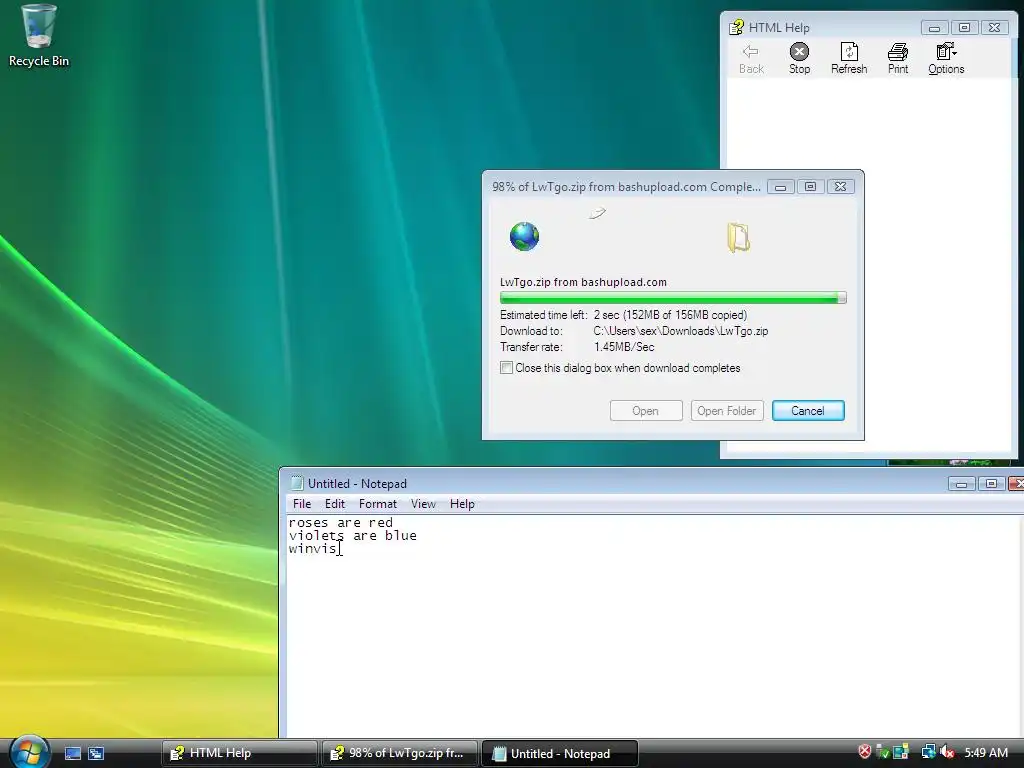Click the green download progress bar
Screen dimensions: 1024x768
pos(673,298)
